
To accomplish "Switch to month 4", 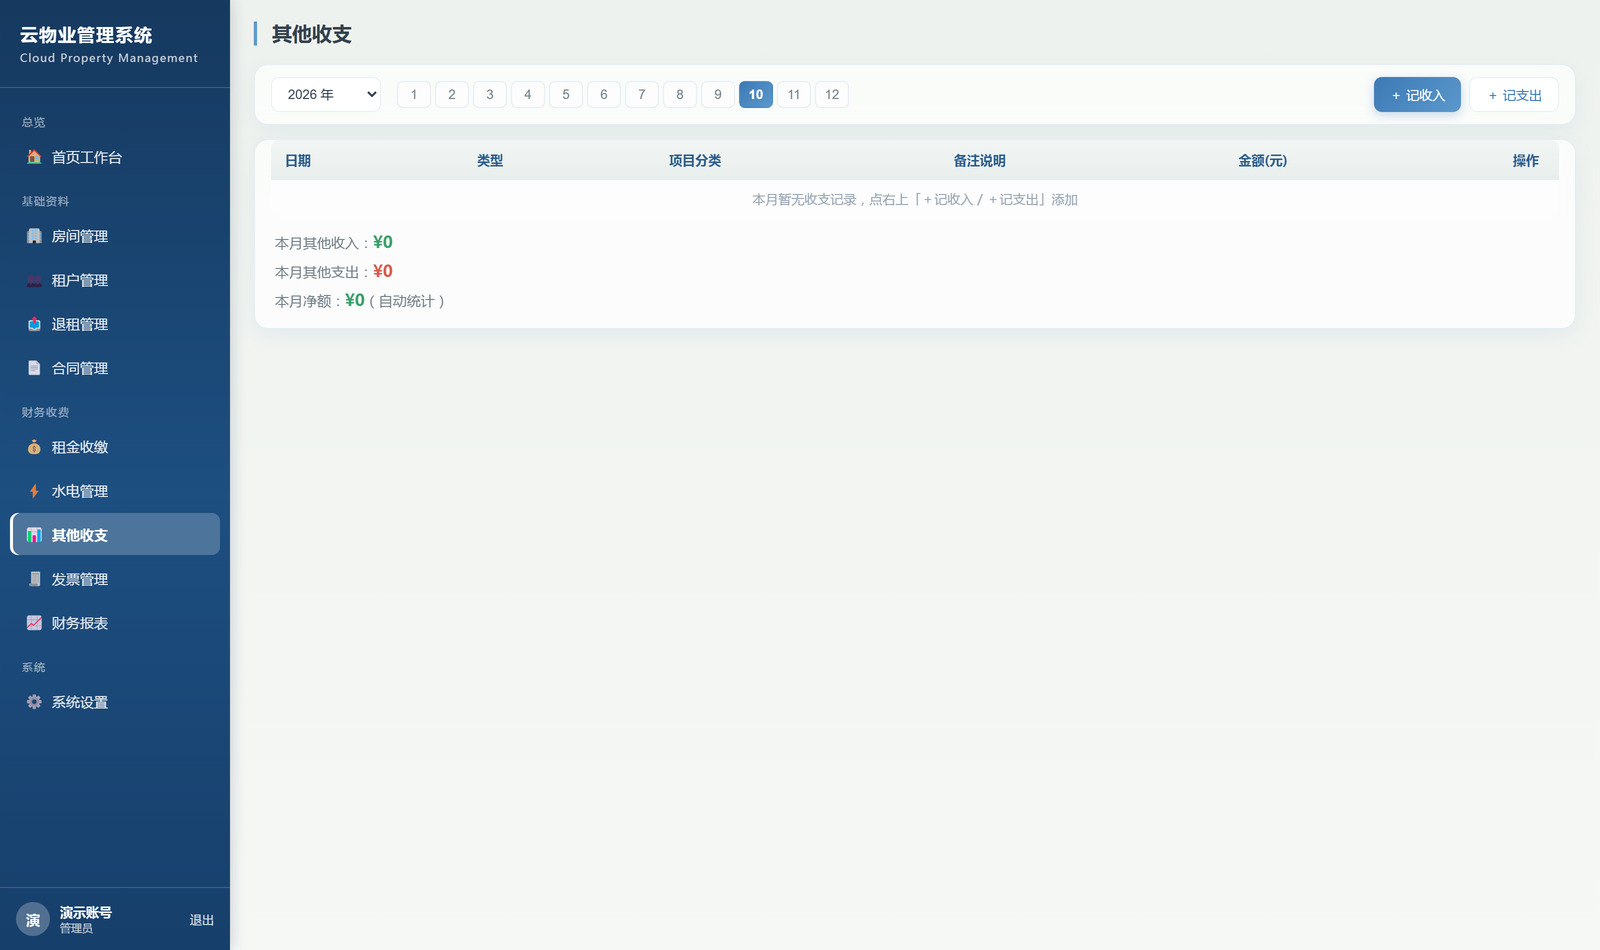I will pyautogui.click(x=528, y=94).
